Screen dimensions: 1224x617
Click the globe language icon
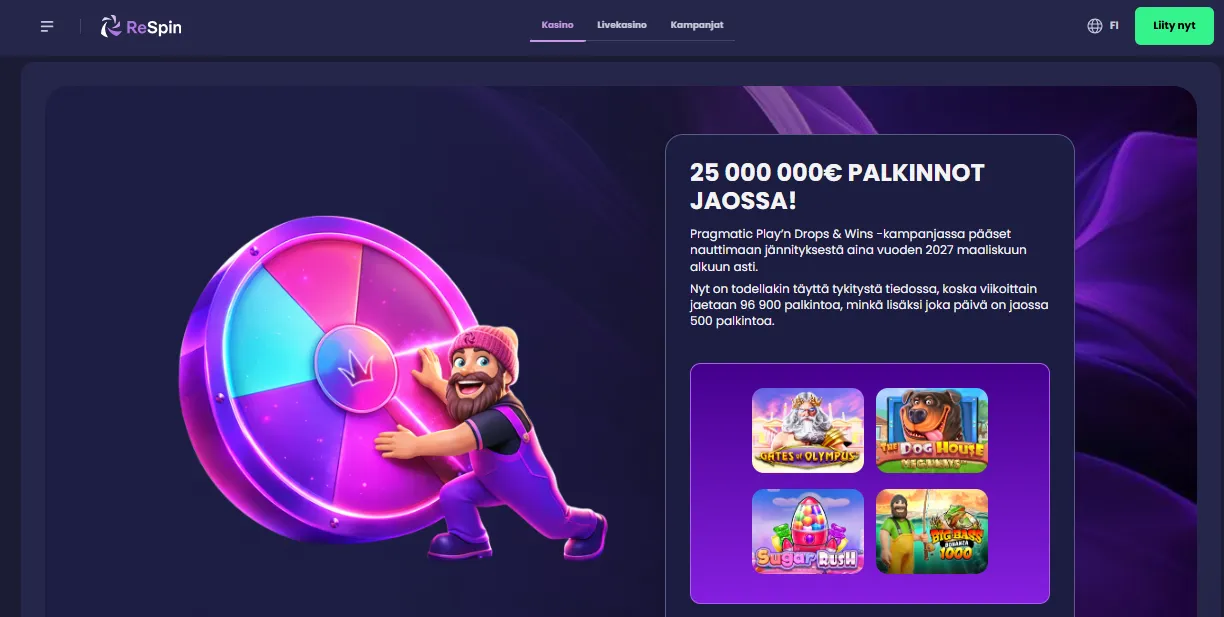click(x=1095, y=26)
